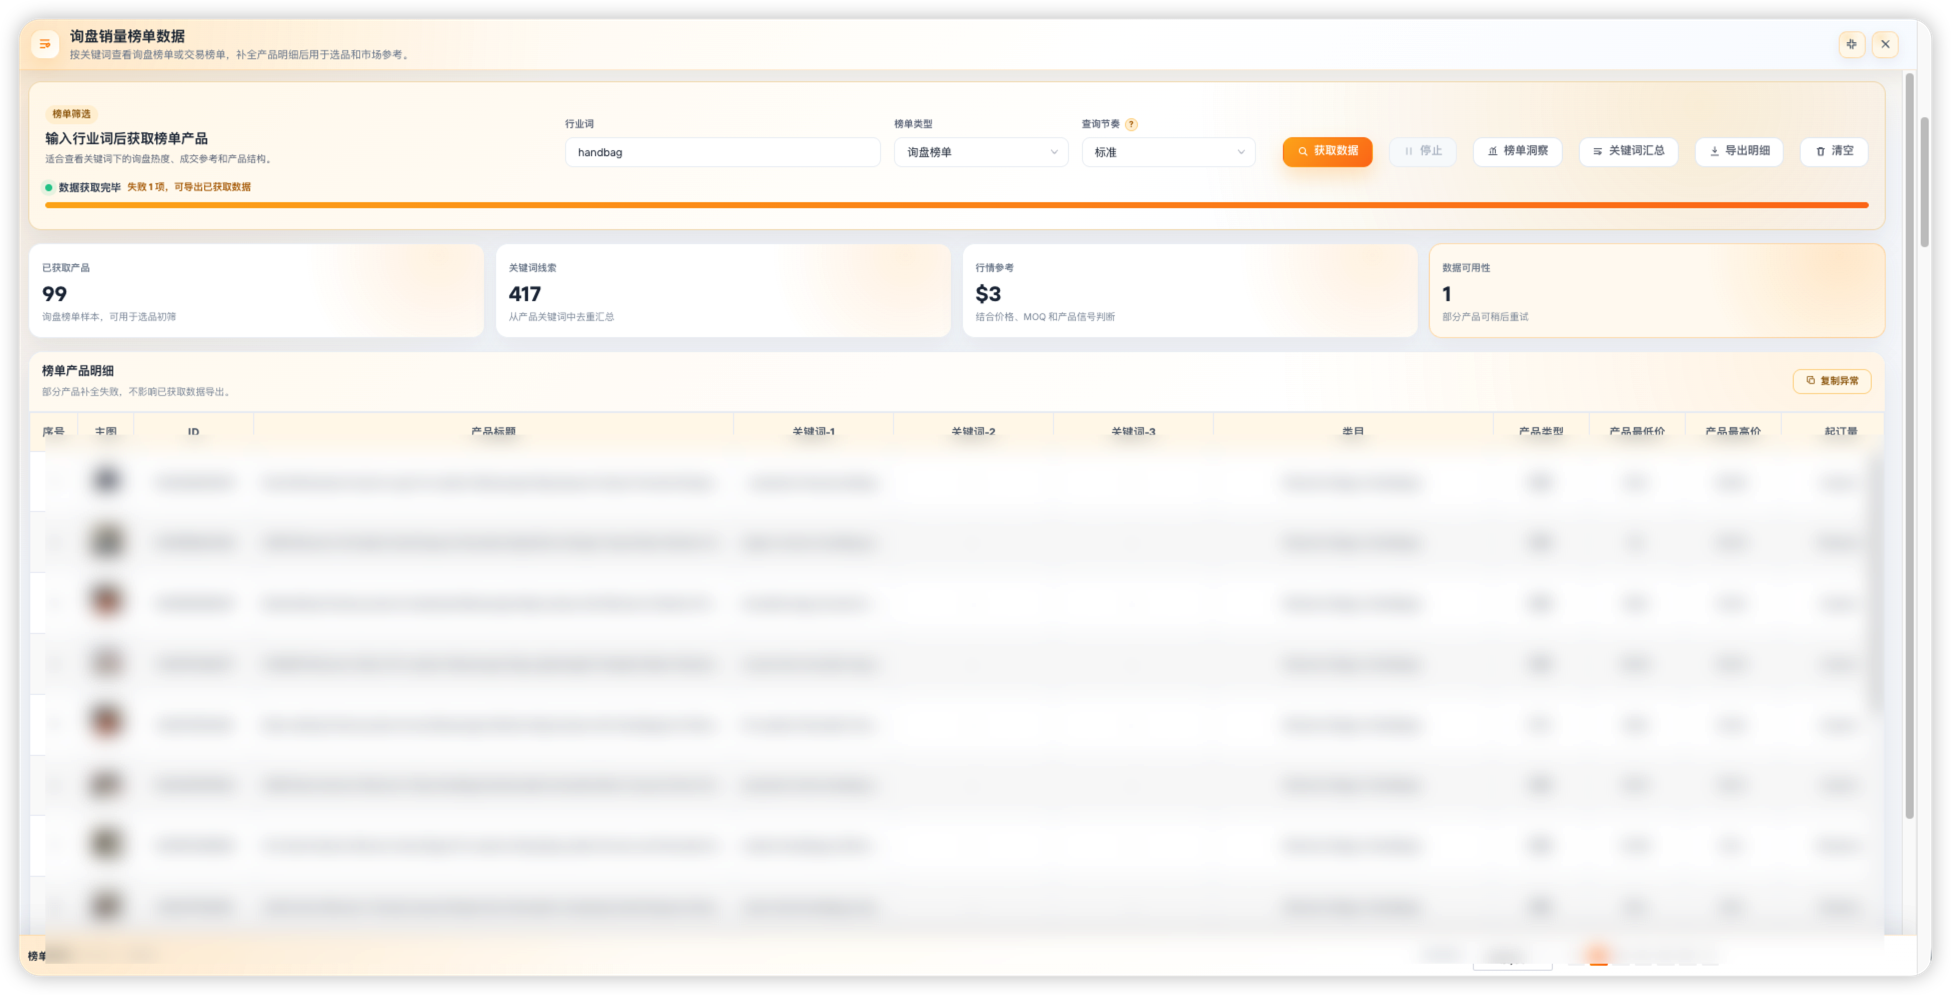
Task: Click the orange list icon beside the window title
Action: click(x=45, y=44)
